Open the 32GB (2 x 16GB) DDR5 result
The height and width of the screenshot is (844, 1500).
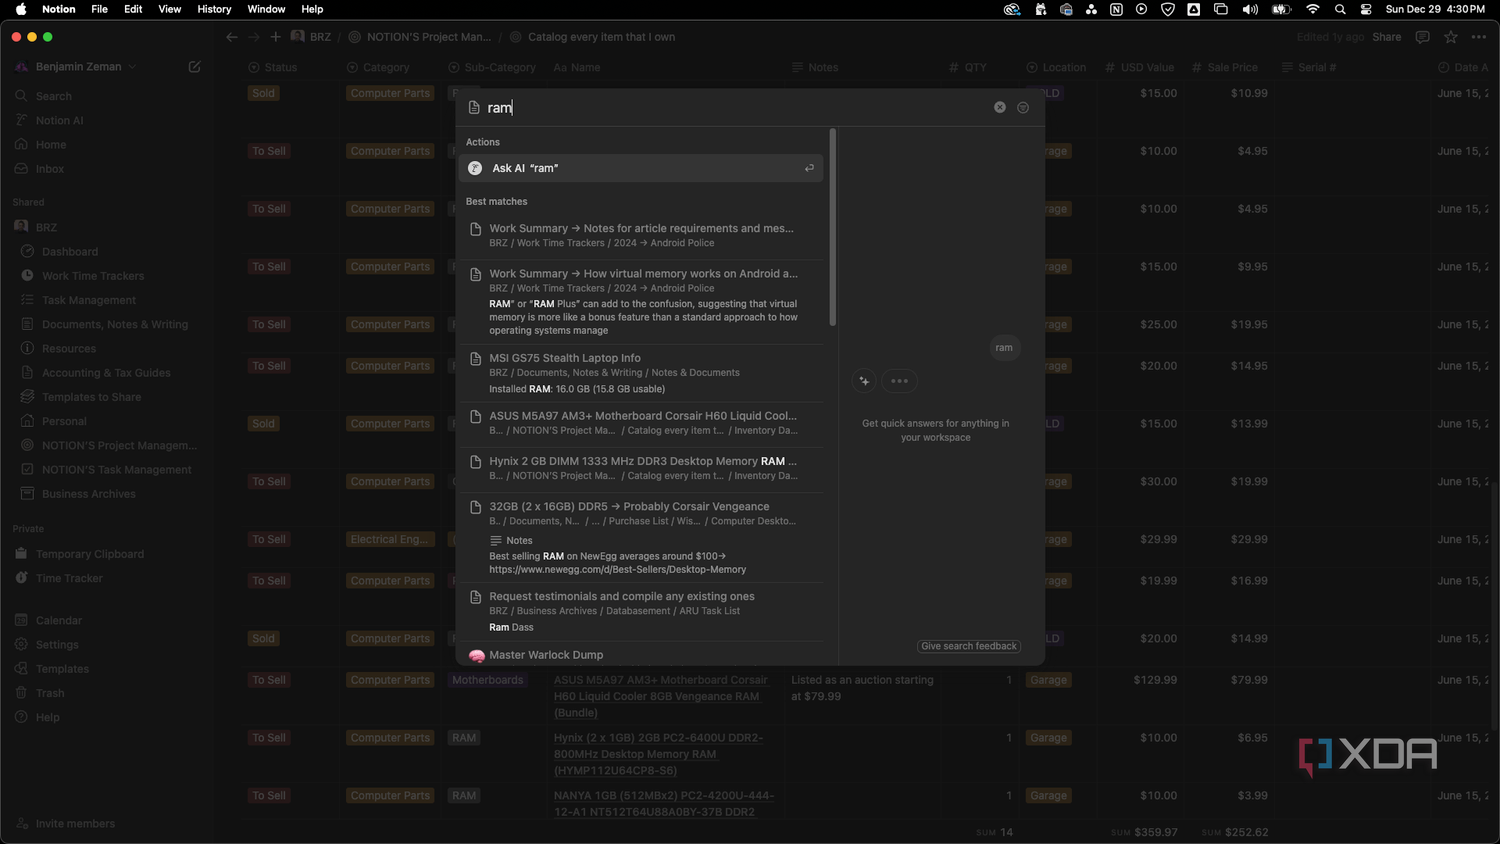coord(640,537)
